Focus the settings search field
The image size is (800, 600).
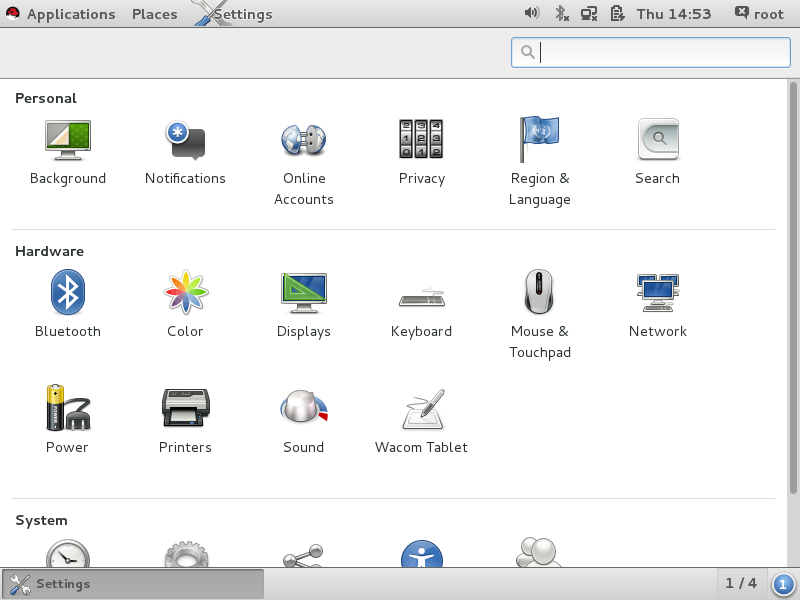[651, 52]
